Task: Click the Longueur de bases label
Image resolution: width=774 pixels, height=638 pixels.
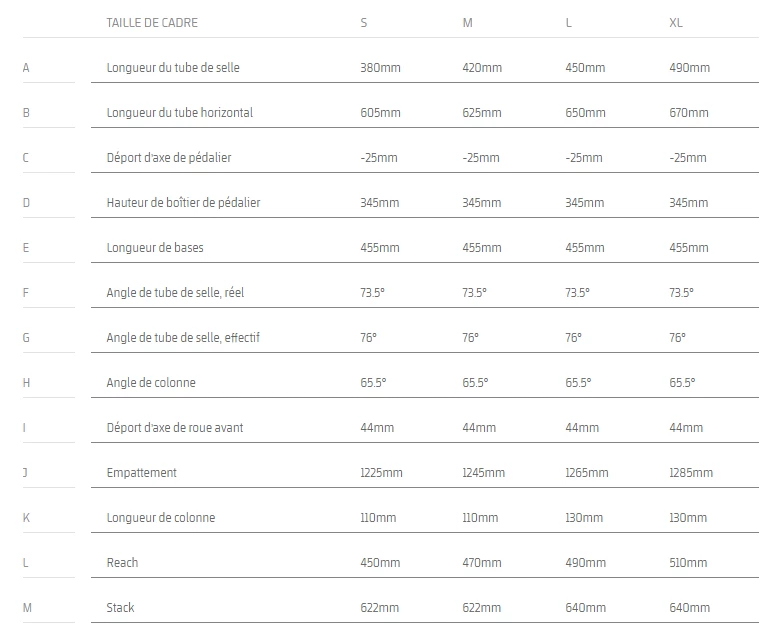Action: 154,248
